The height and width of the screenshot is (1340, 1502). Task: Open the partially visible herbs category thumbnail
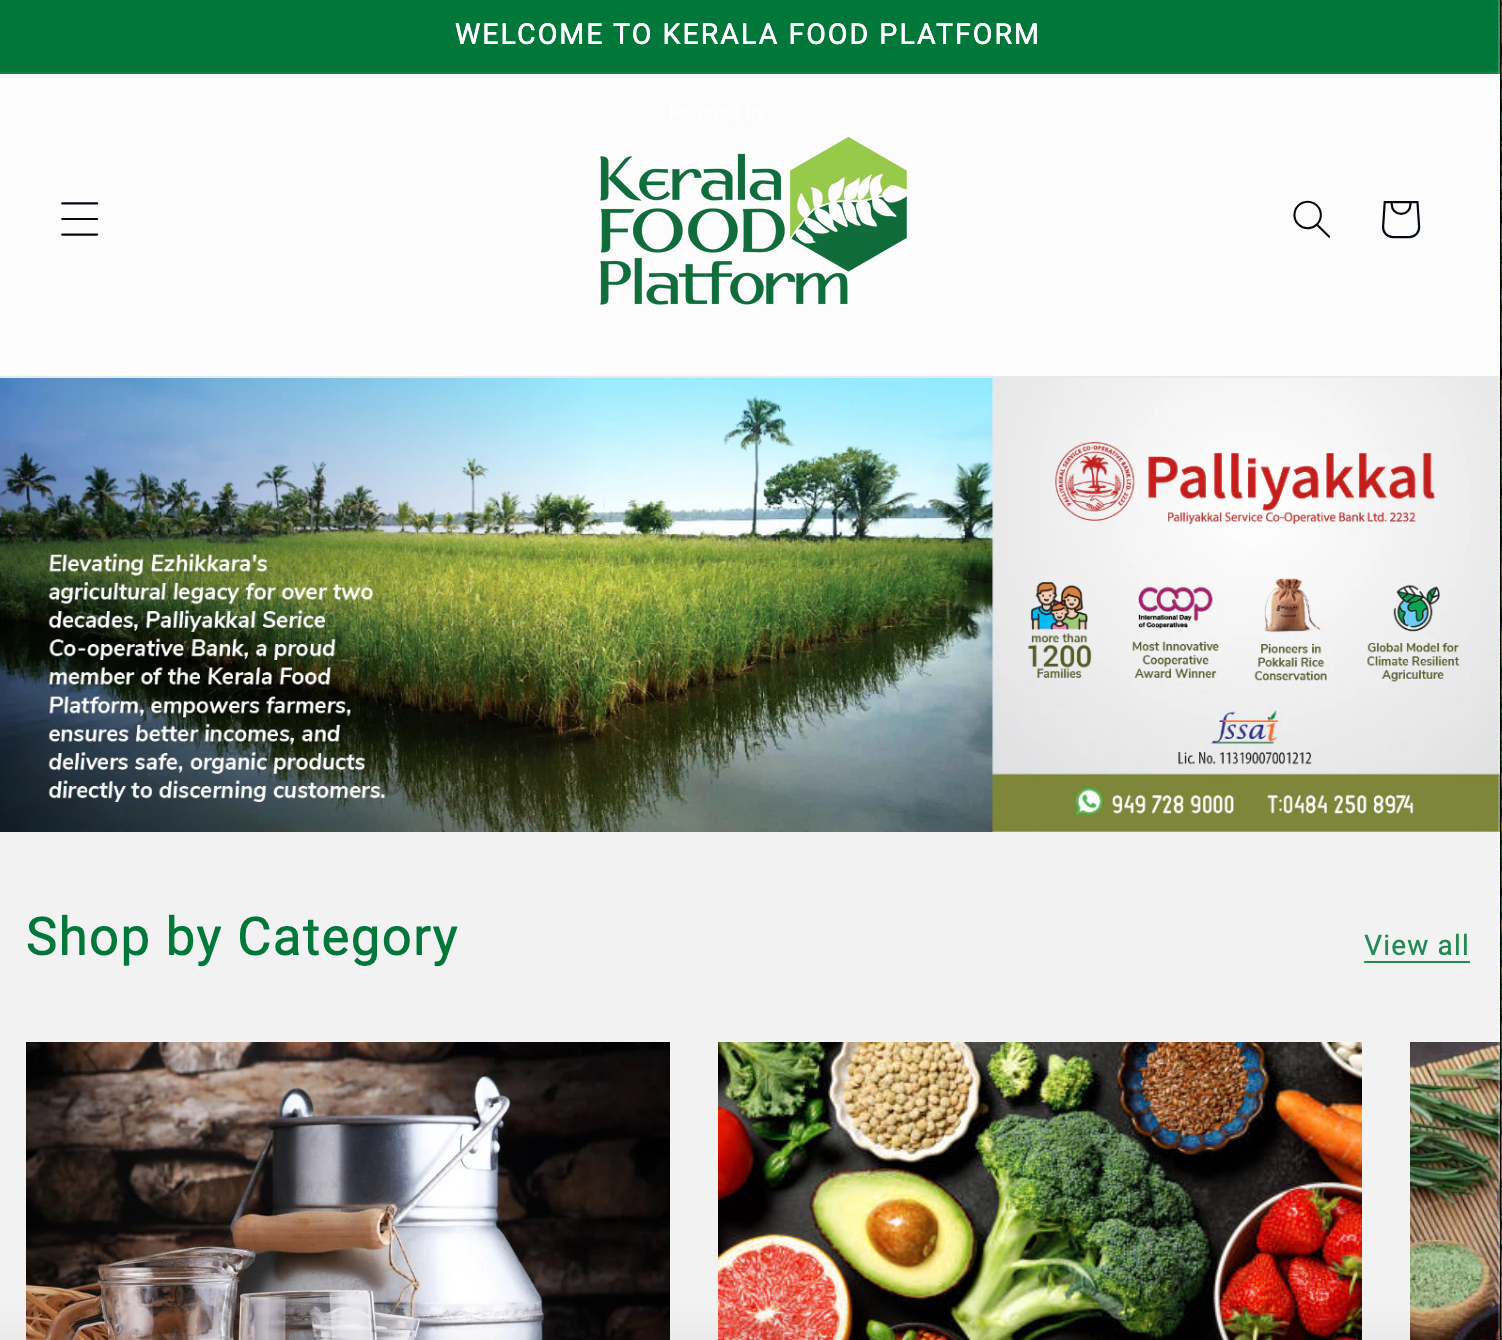click(1456, 1191)
